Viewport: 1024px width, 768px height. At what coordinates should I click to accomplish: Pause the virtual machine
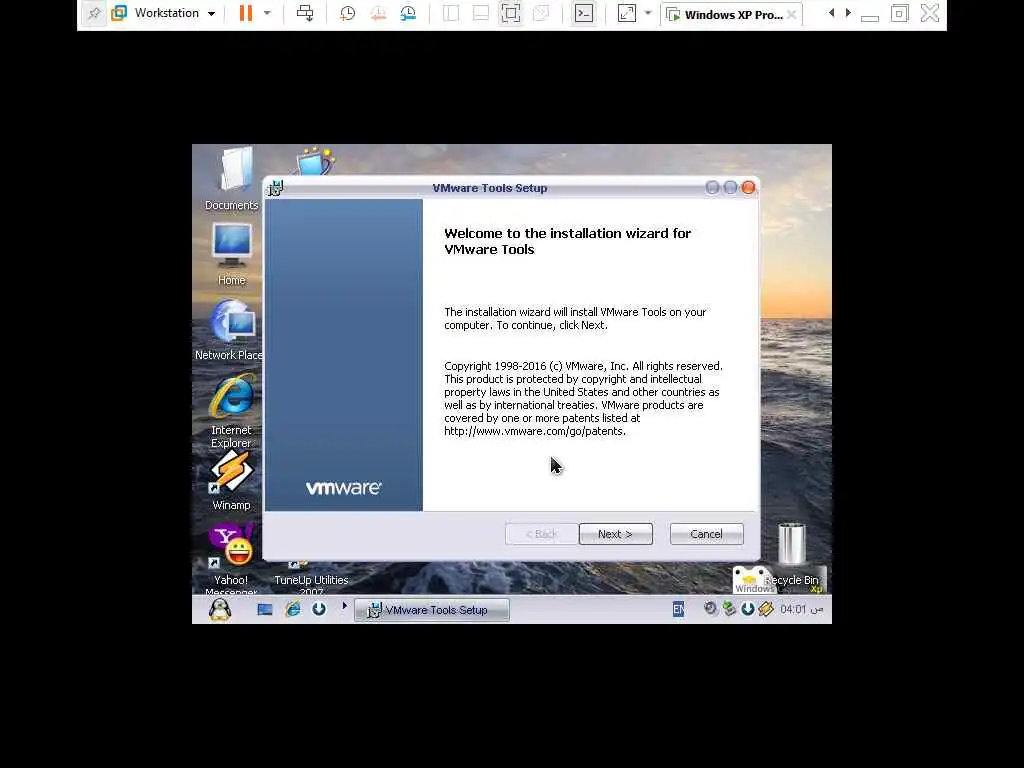pyautogui.click(x=246, y=13)
